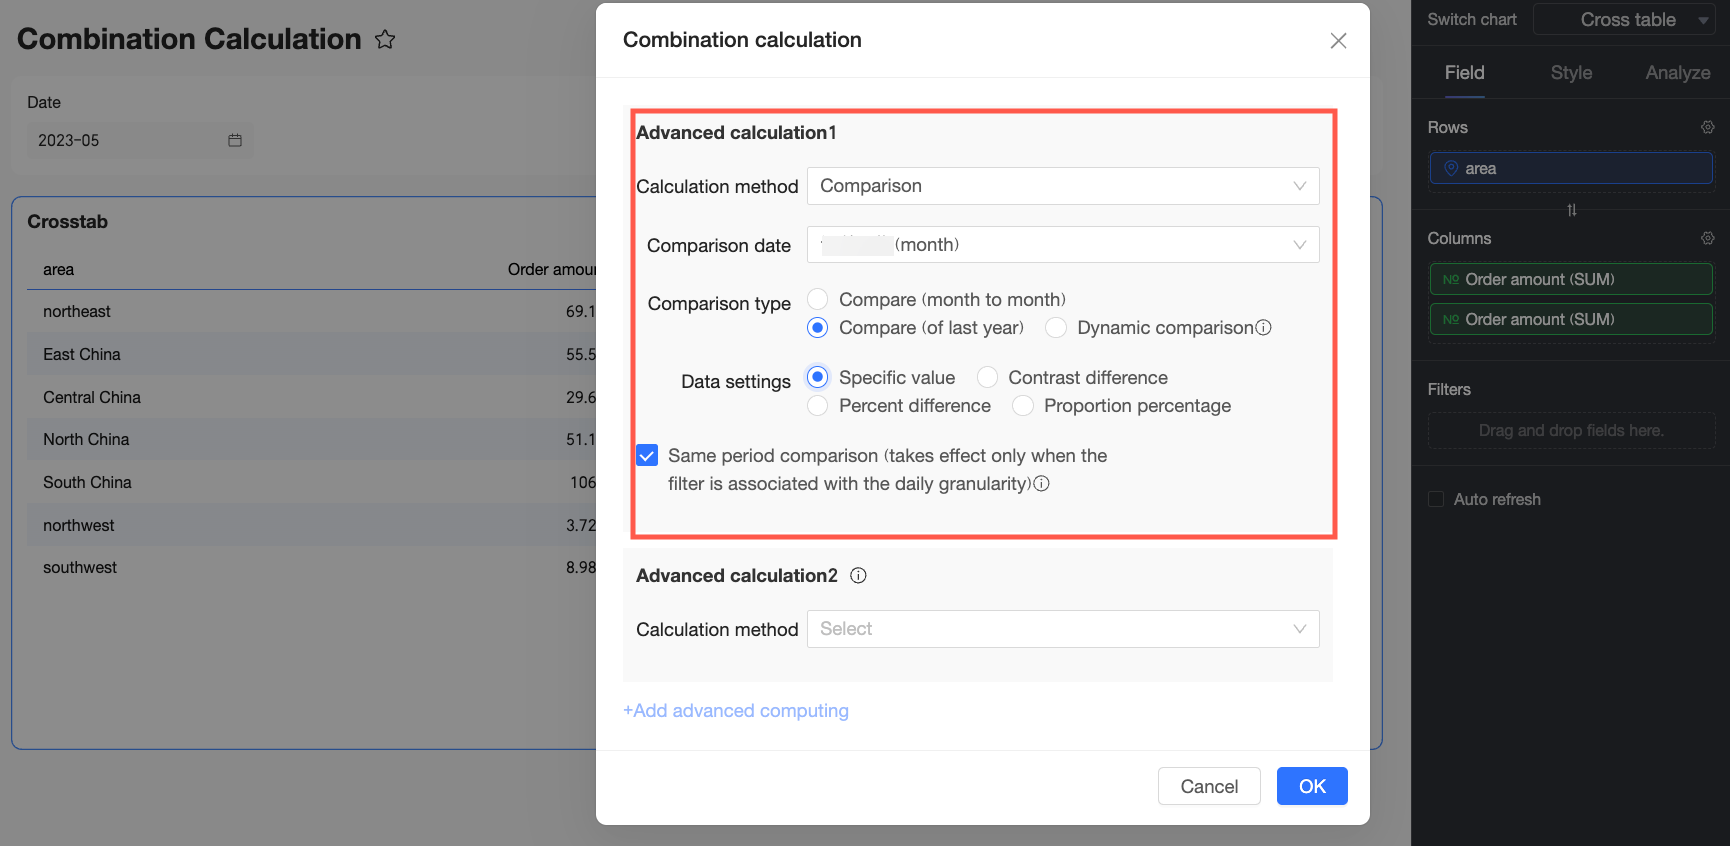Click the Cancel button
The height and width of the screenshot is (846, 1730).
pyautogui.click(x=1209, y=786)
